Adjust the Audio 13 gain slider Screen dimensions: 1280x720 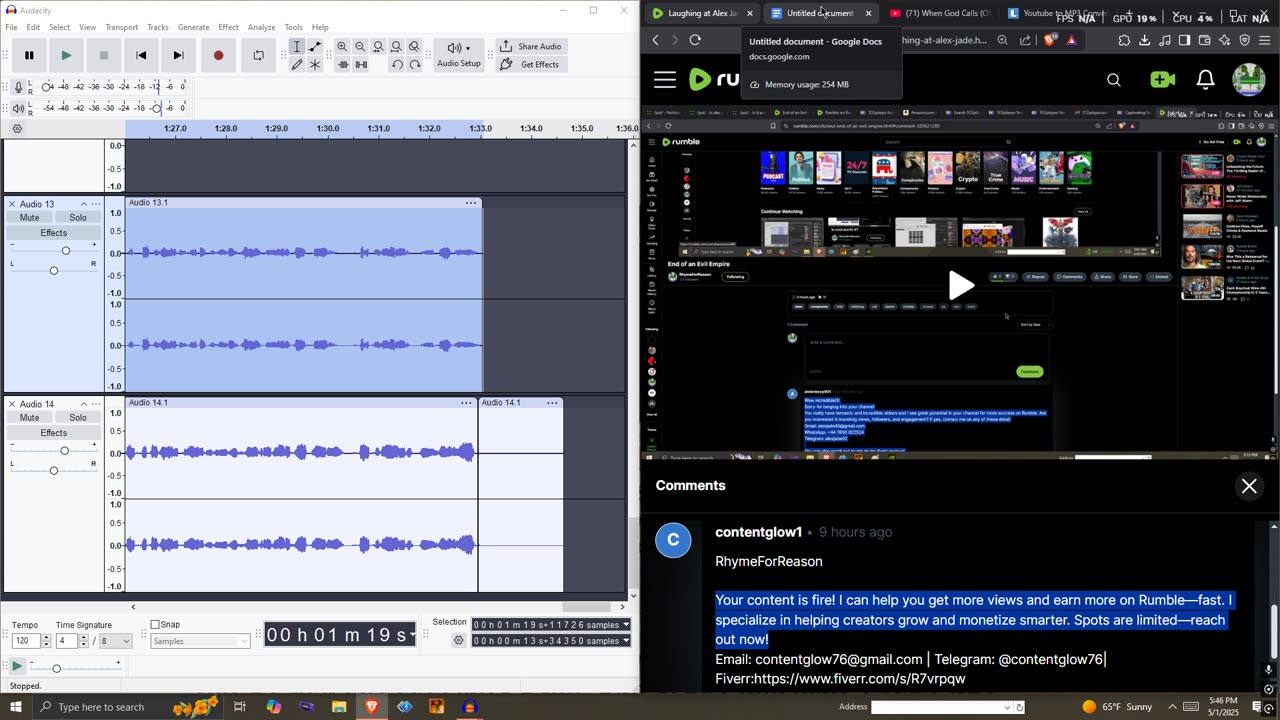click(x=65, y=250)
